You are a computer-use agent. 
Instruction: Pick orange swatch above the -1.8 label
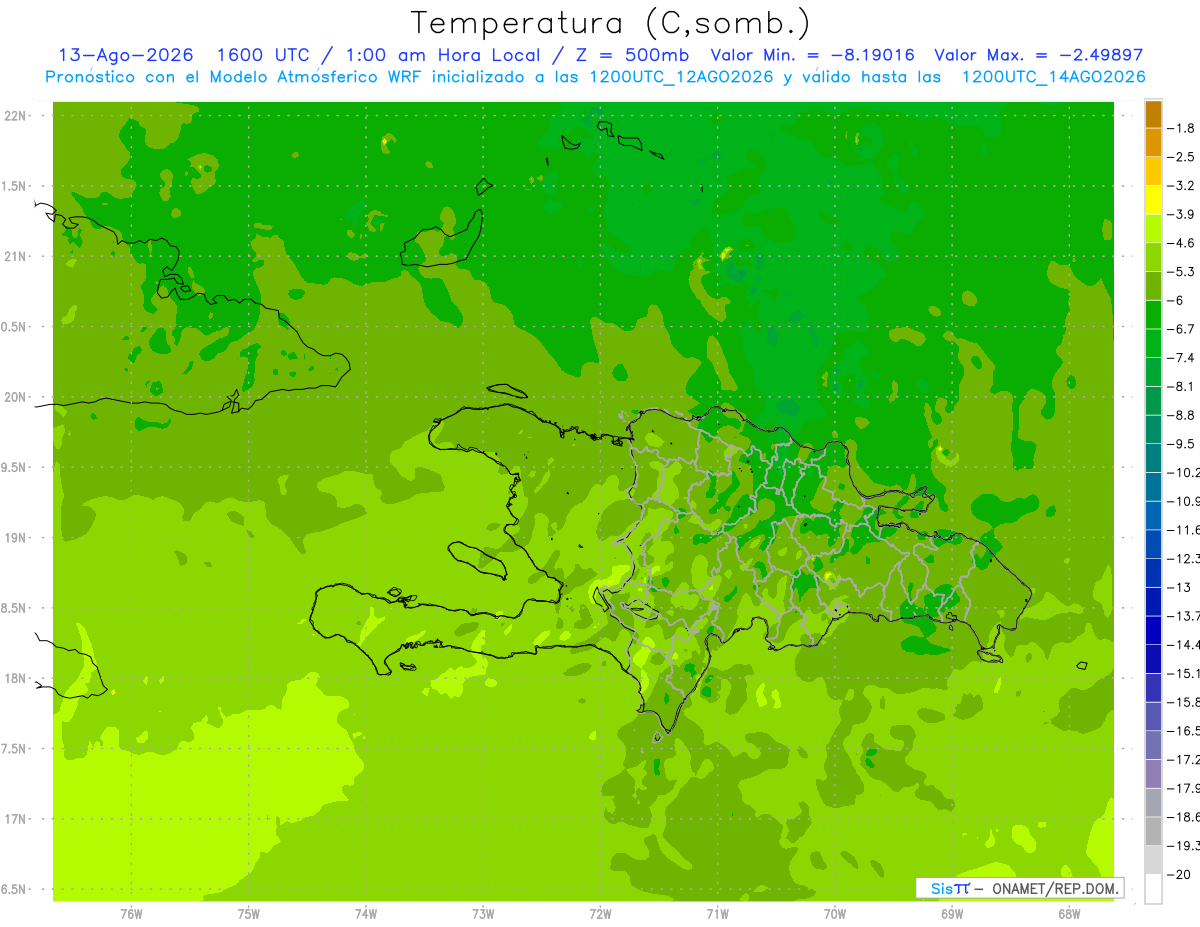[x=1153, y=114]
